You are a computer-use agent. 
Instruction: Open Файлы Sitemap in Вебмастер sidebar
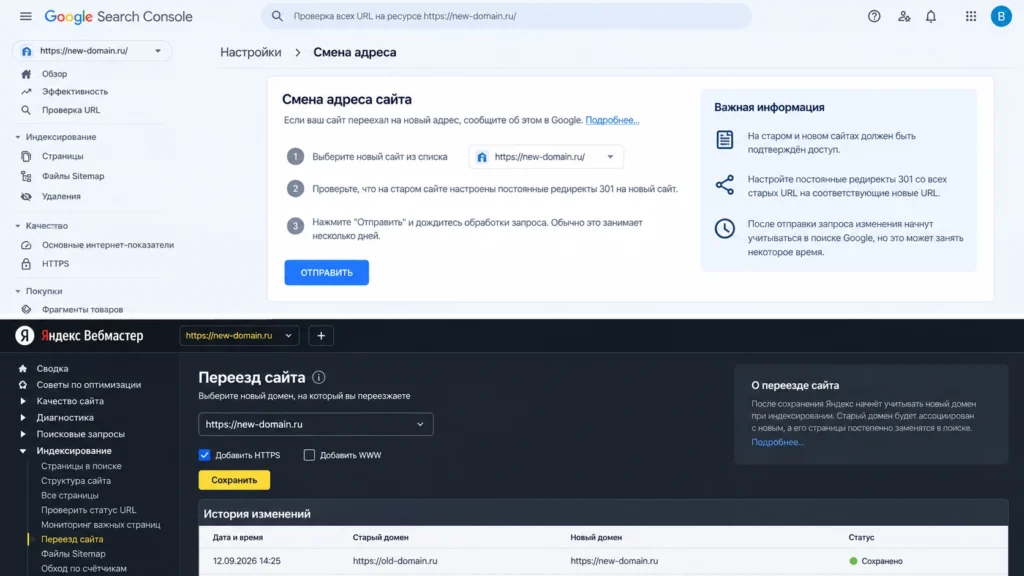click(x=73, y=554)
